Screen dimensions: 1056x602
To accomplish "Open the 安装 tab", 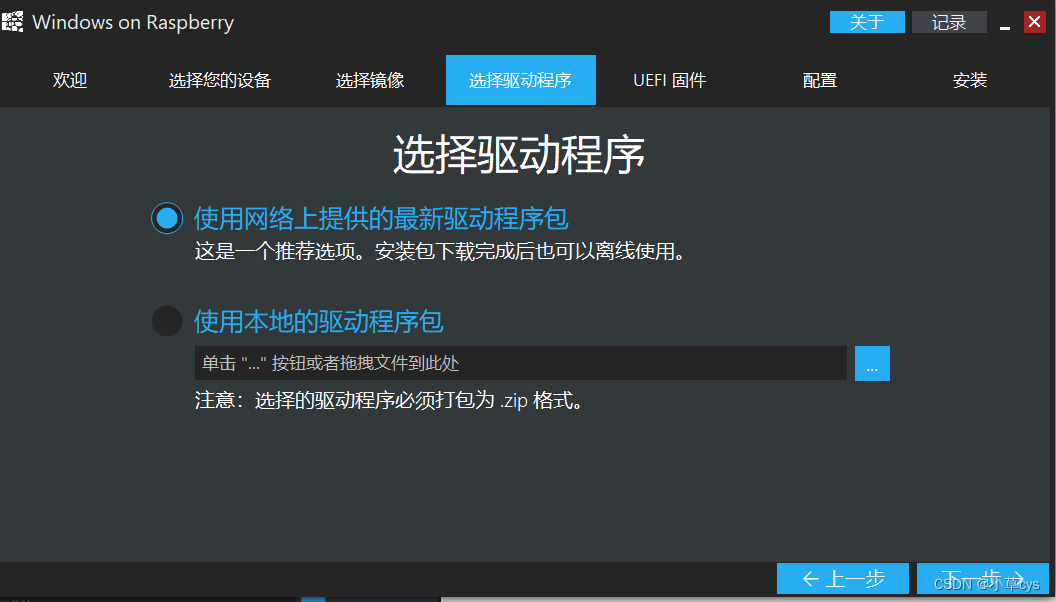I will (x=970, y=80).
